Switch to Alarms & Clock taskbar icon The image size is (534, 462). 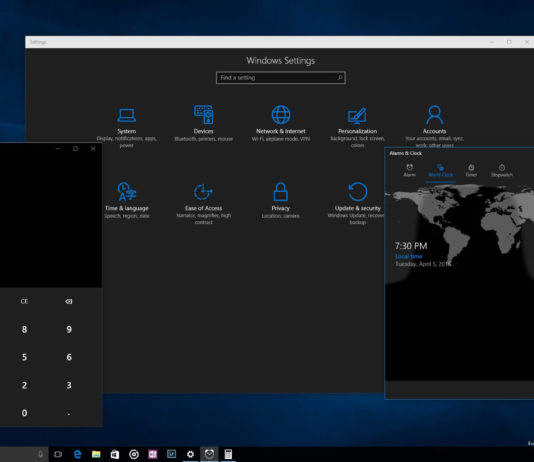pyautogui.click(x=209, y=454)
